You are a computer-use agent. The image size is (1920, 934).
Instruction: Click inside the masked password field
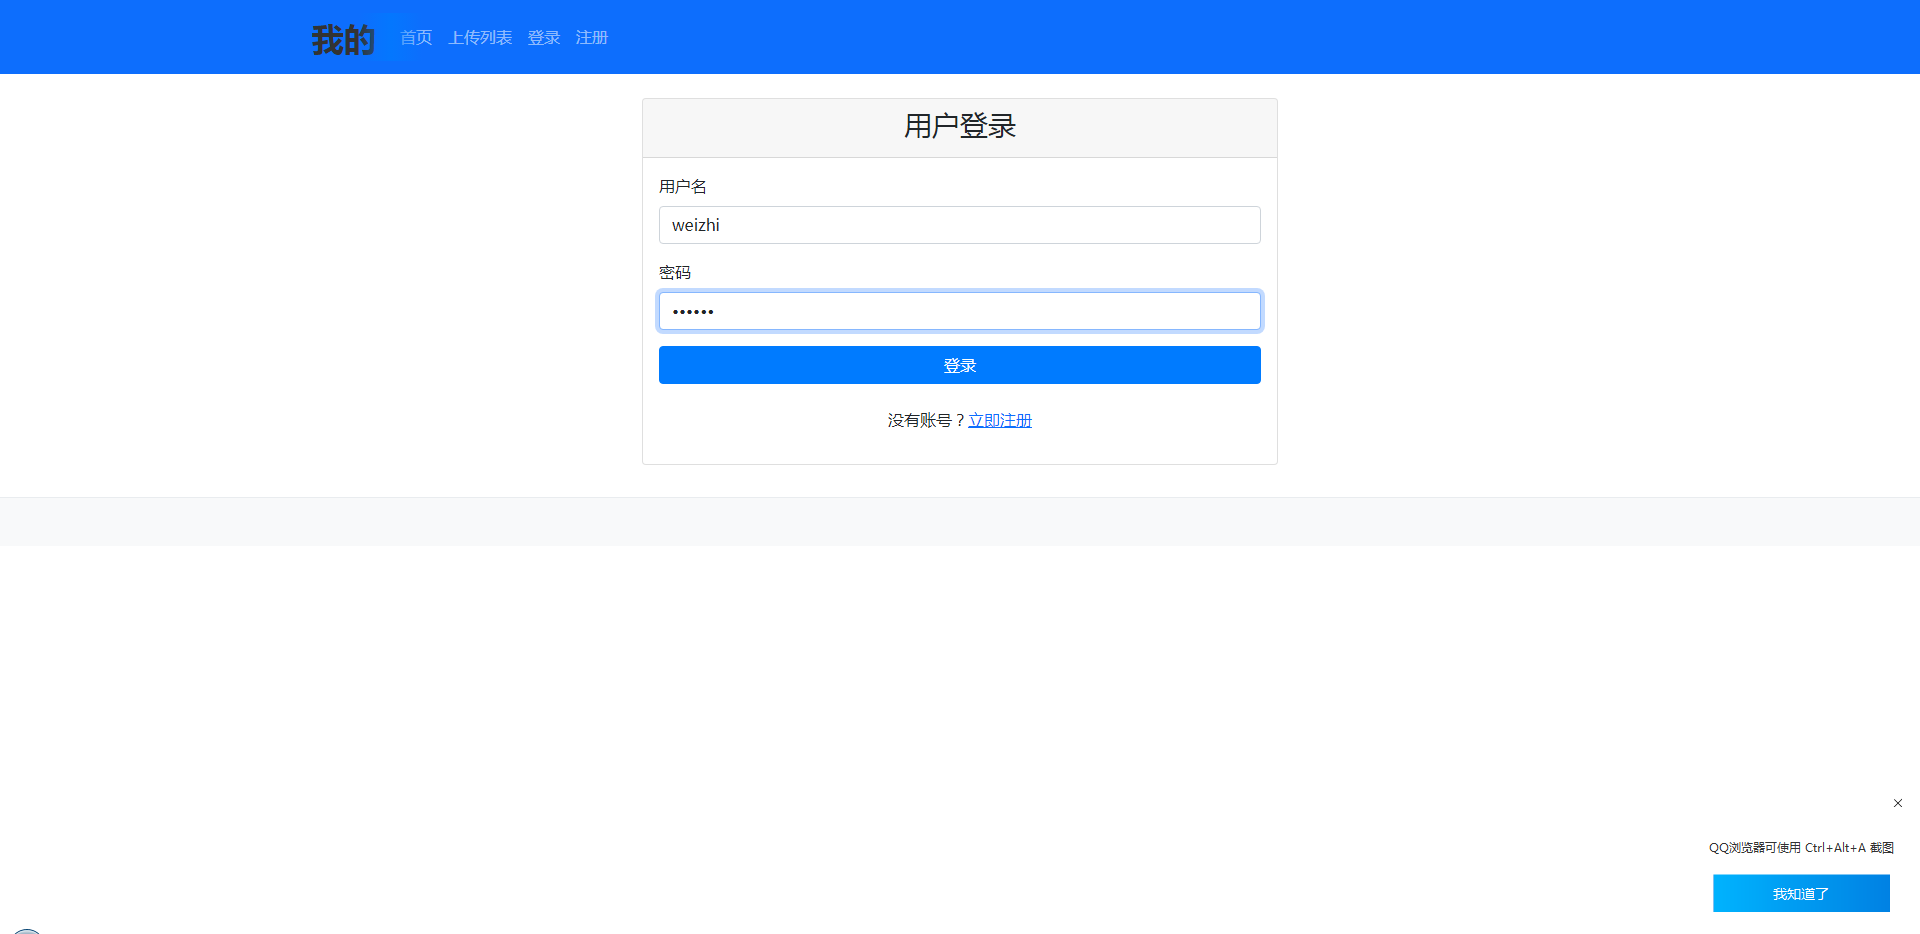tap(960, 311)
